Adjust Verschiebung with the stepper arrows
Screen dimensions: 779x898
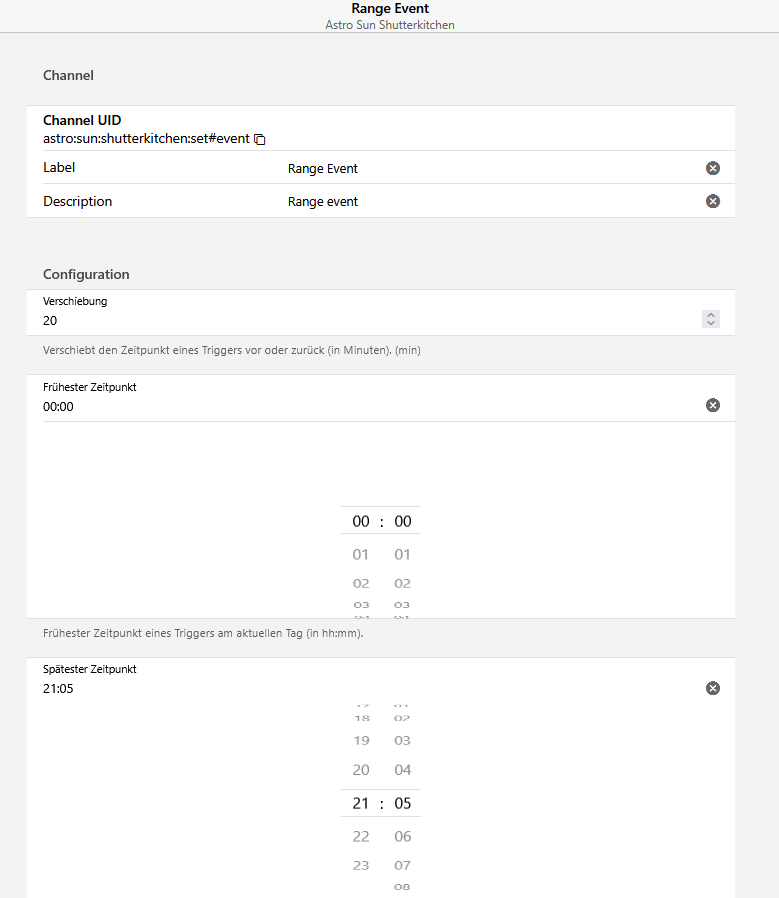click(x=711, y=320)
